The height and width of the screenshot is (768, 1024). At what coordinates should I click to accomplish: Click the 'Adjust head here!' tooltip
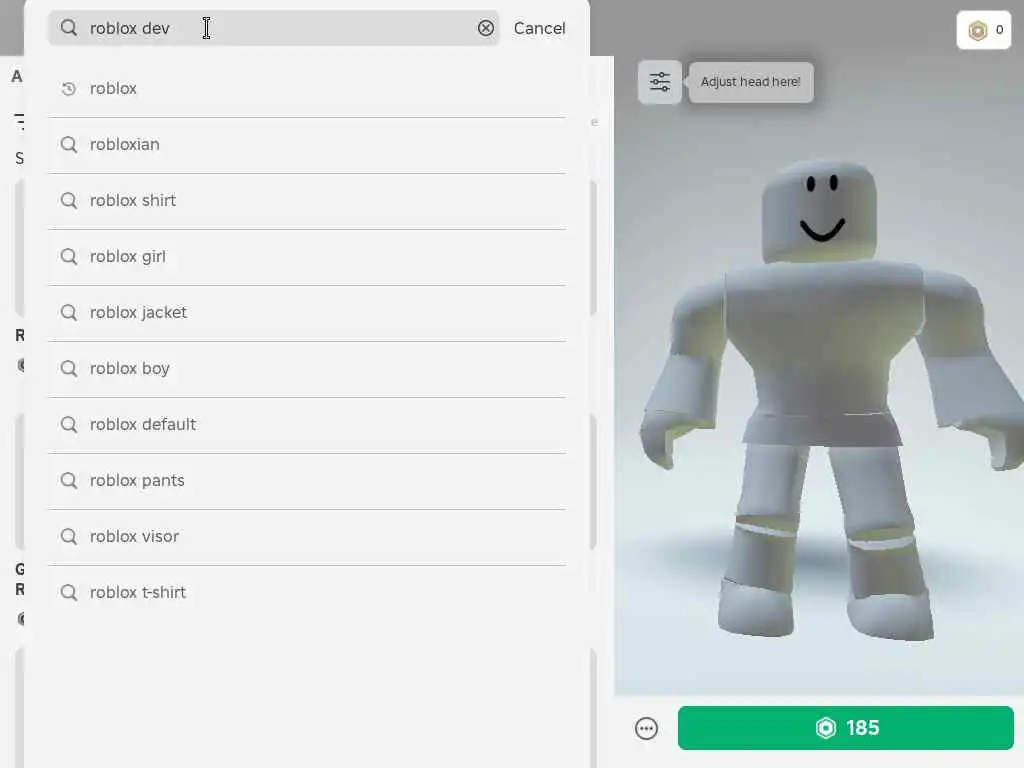[x=751, y=82]
